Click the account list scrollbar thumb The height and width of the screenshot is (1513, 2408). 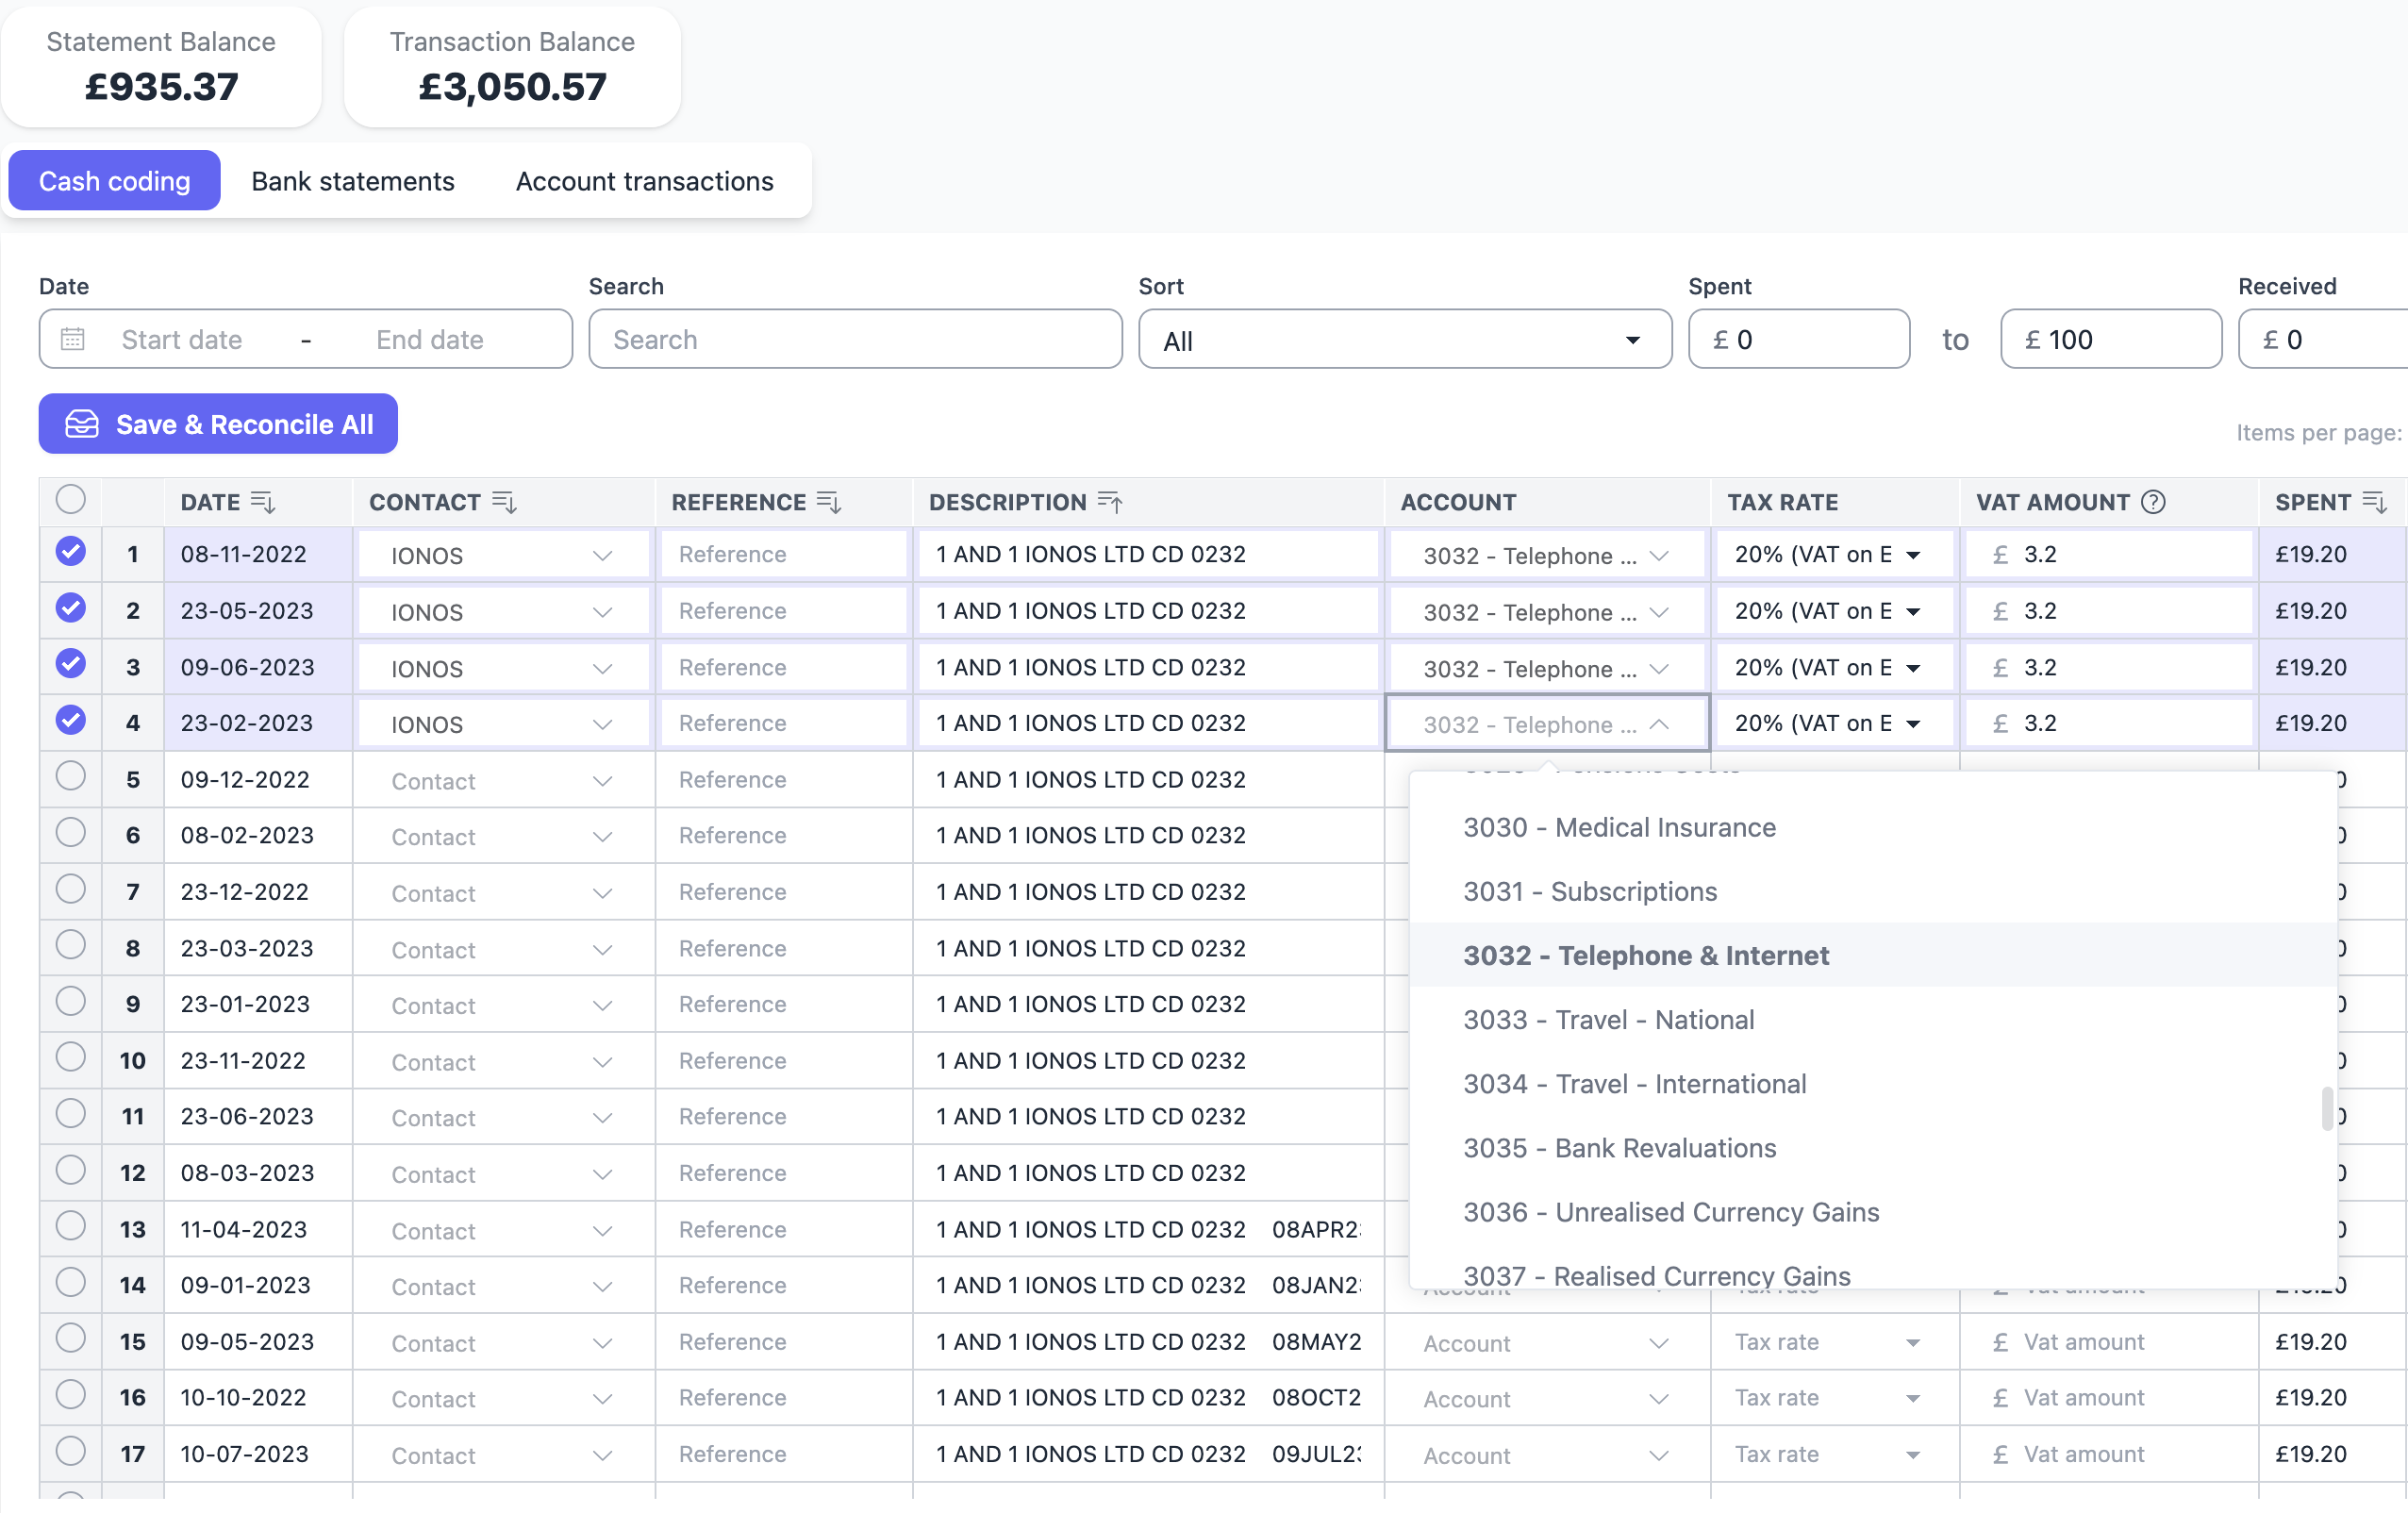coord(2327,1108)
